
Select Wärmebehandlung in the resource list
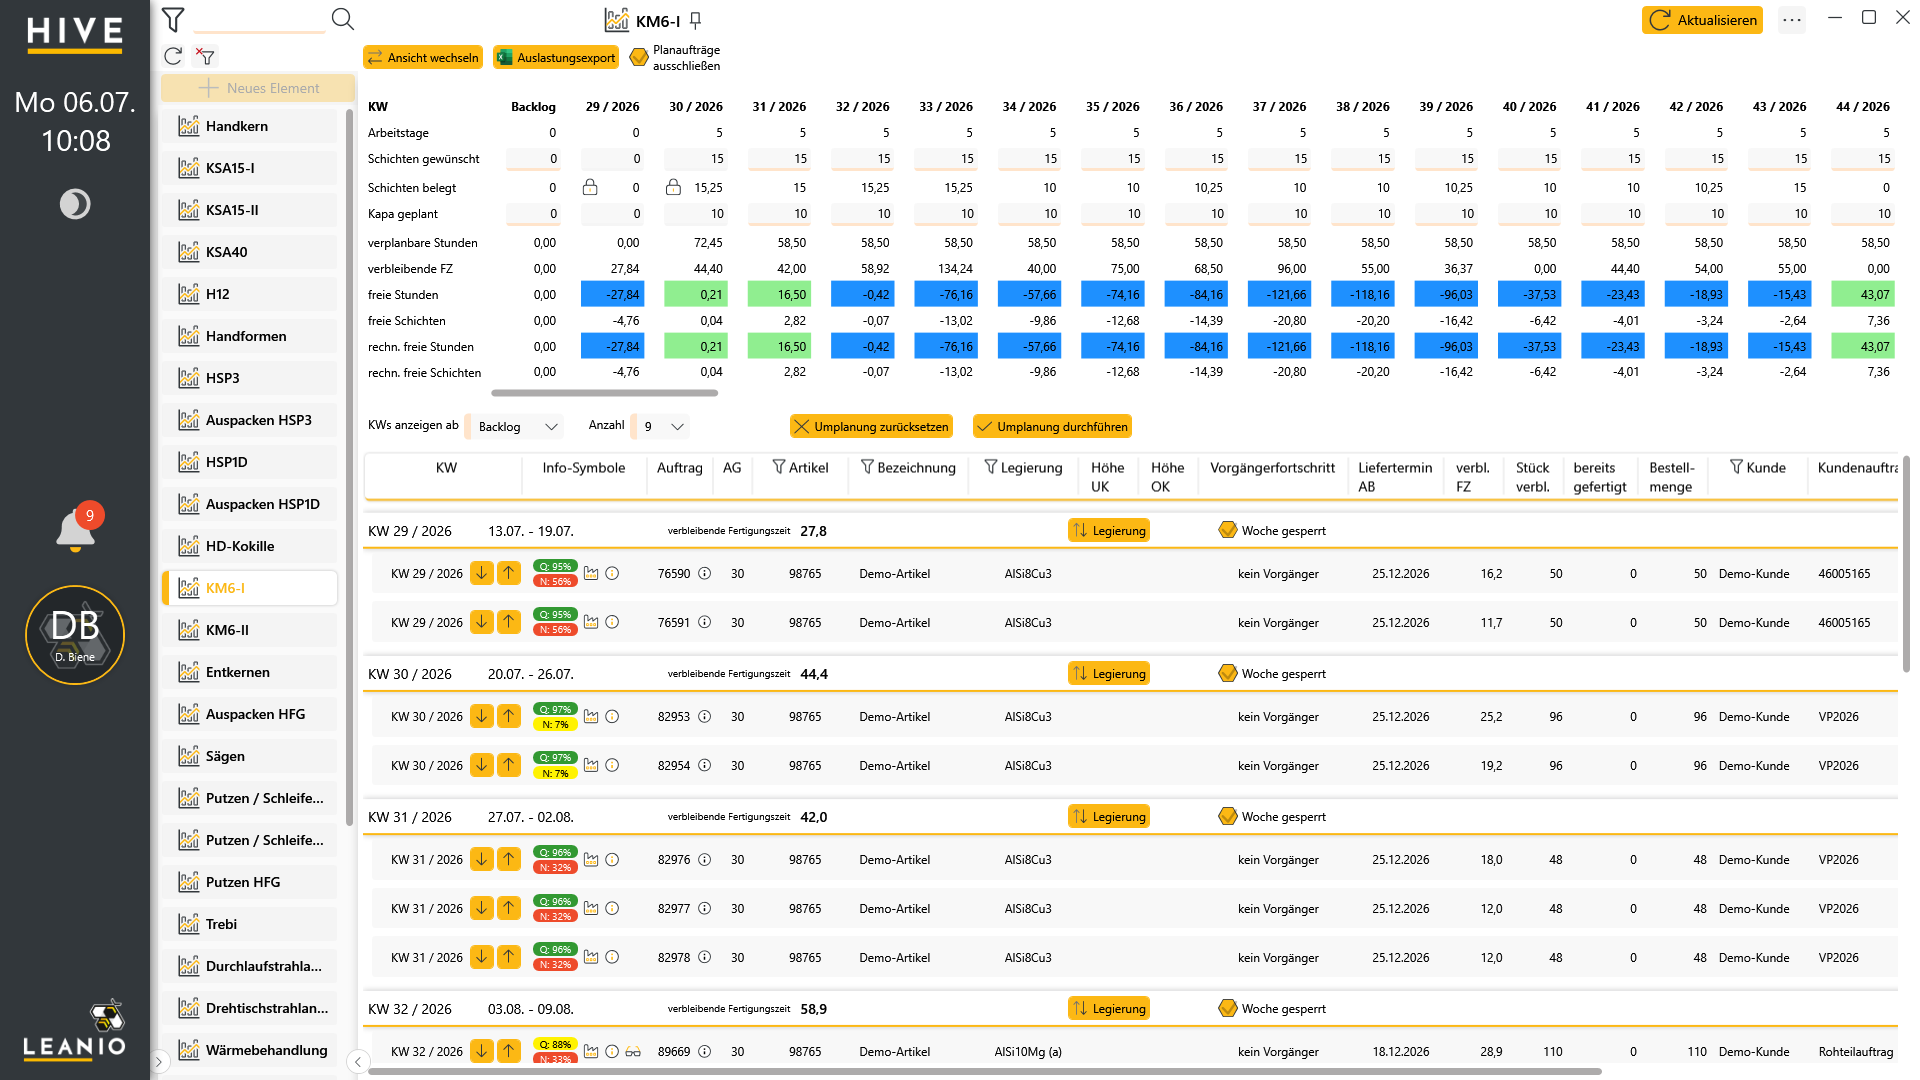click(249, 1050)
